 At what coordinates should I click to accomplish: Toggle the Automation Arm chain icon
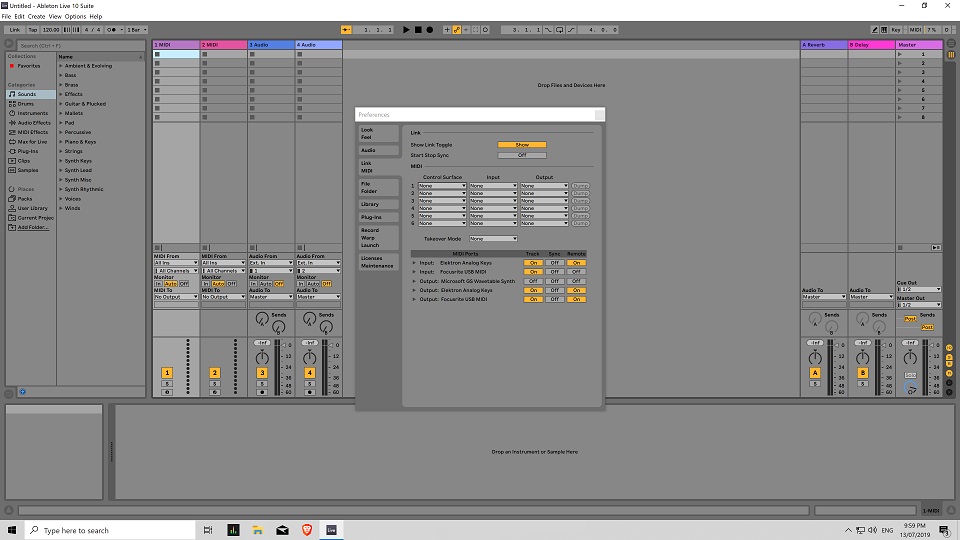coord(457,29)
